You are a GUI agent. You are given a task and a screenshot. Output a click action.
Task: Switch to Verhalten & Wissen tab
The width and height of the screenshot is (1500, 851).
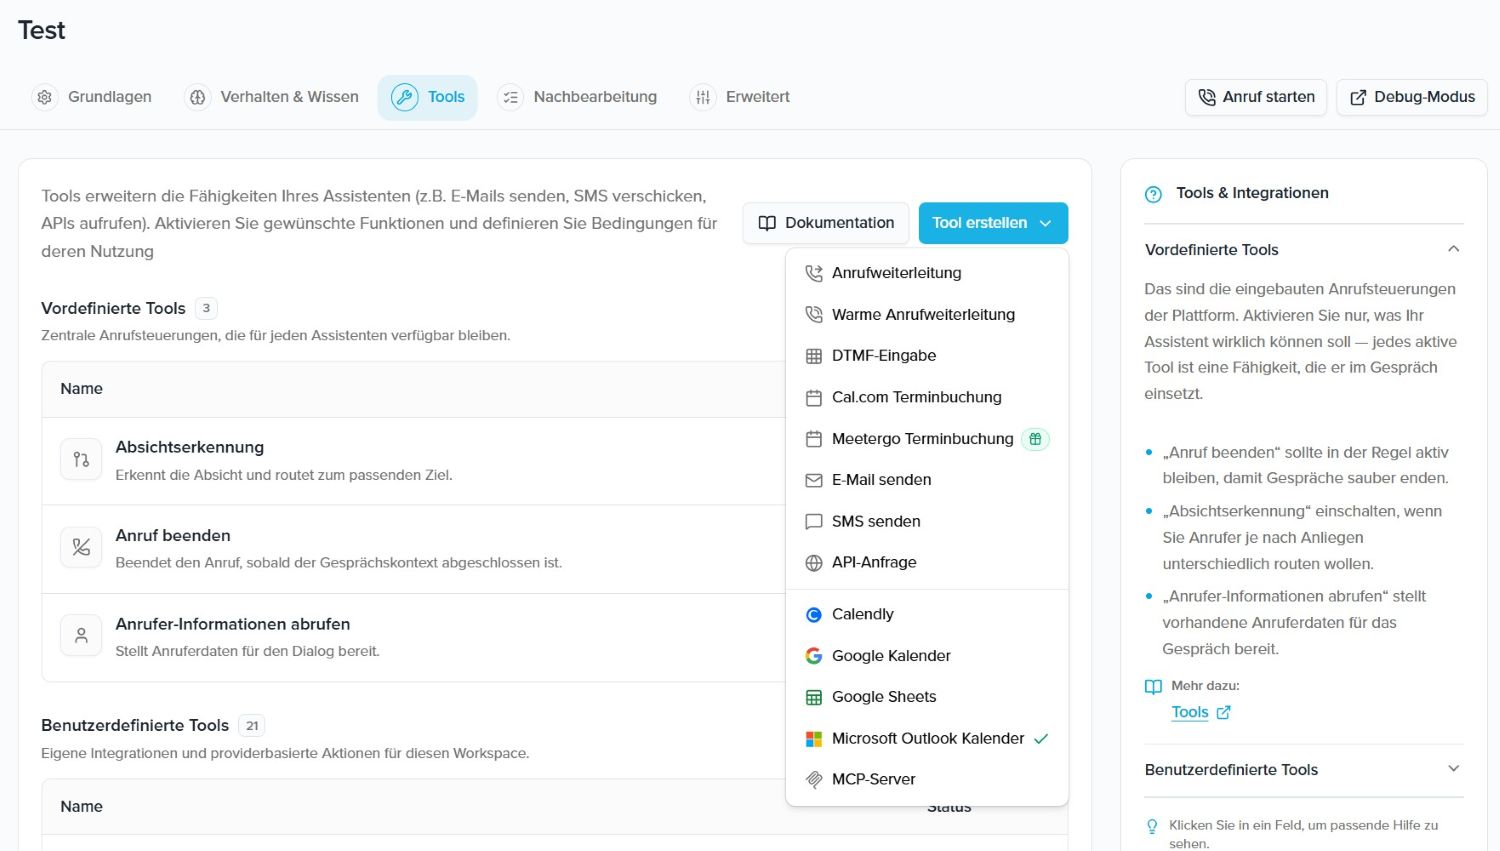[272, 97]
